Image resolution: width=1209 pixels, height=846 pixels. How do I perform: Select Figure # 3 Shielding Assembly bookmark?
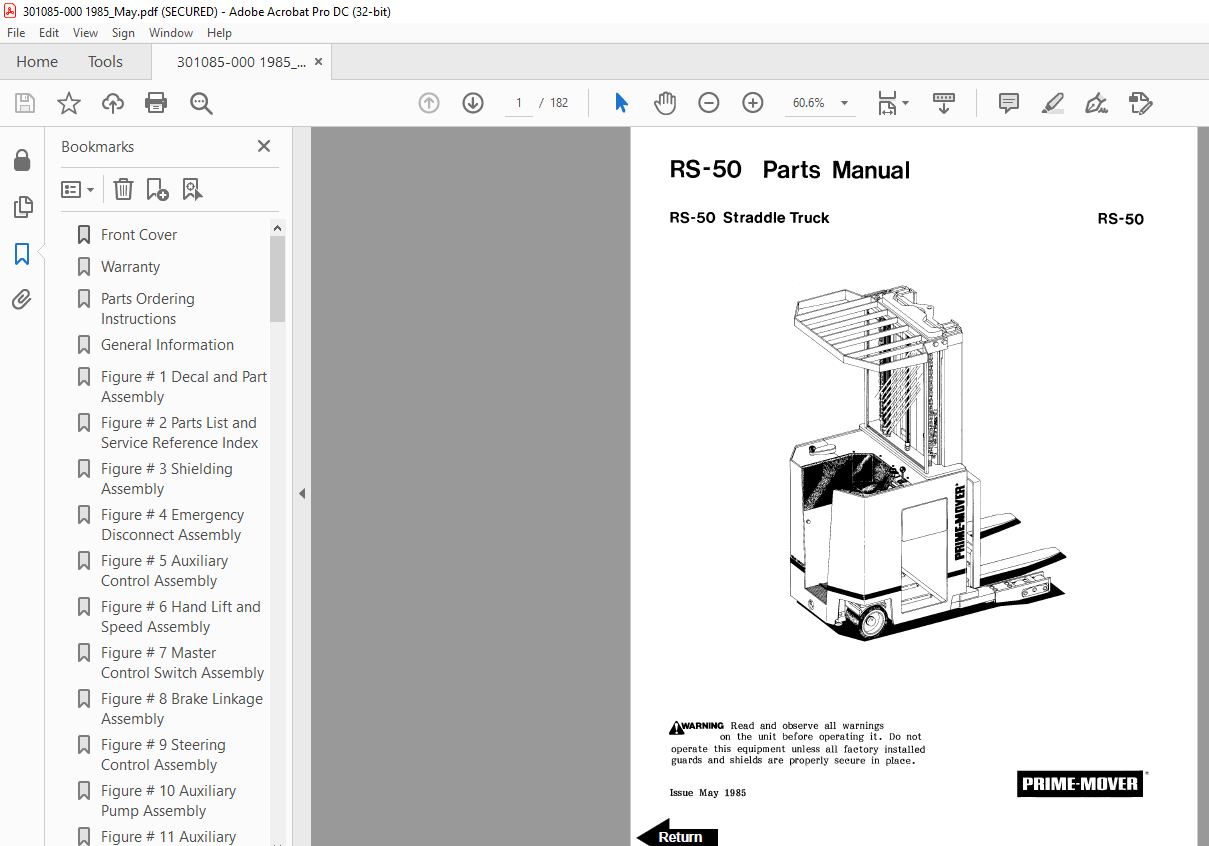(x=166, y=479)
